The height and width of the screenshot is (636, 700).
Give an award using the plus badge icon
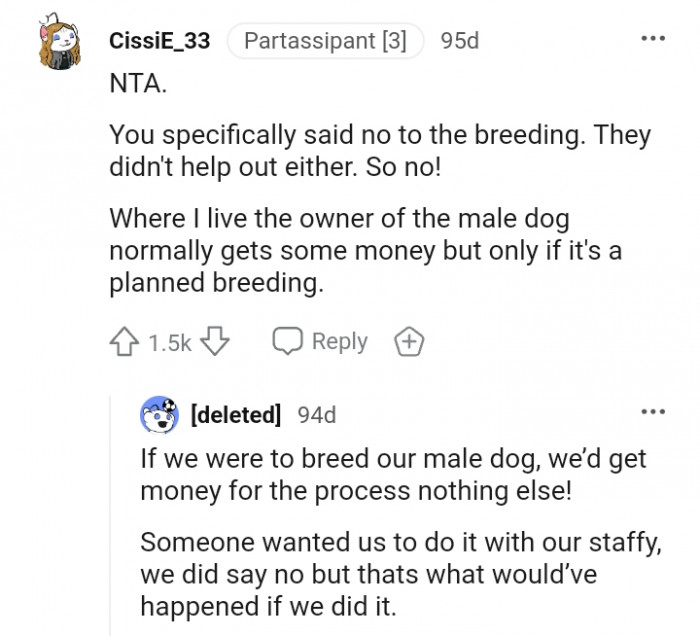407,342
